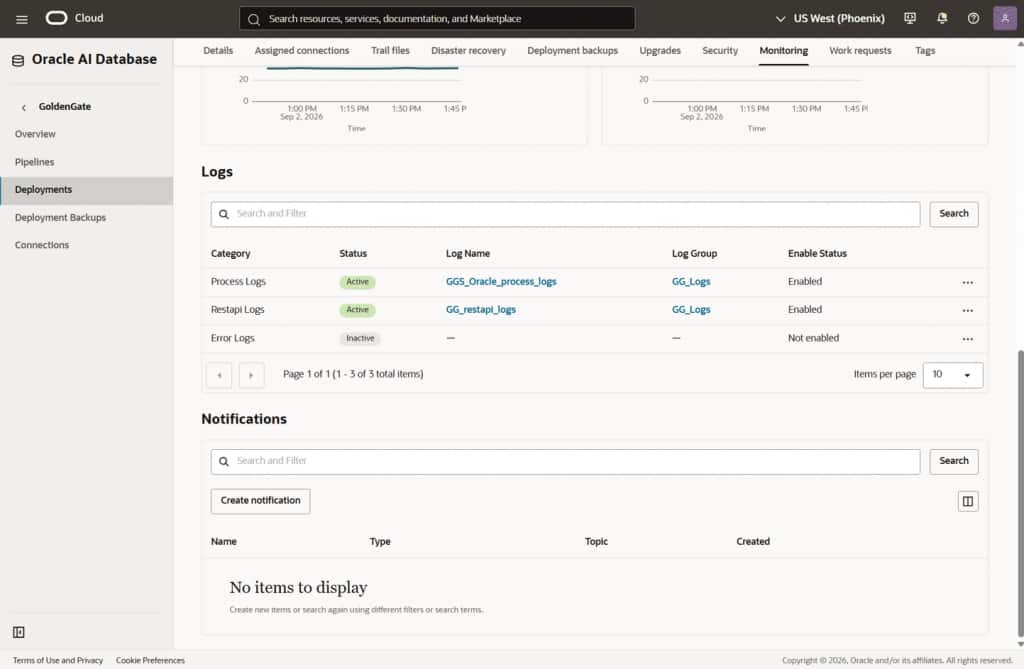Viewport: 1024px width, 669px height.
Task: Go back using the GoldenGate chevron
Action: click(24, 107)
